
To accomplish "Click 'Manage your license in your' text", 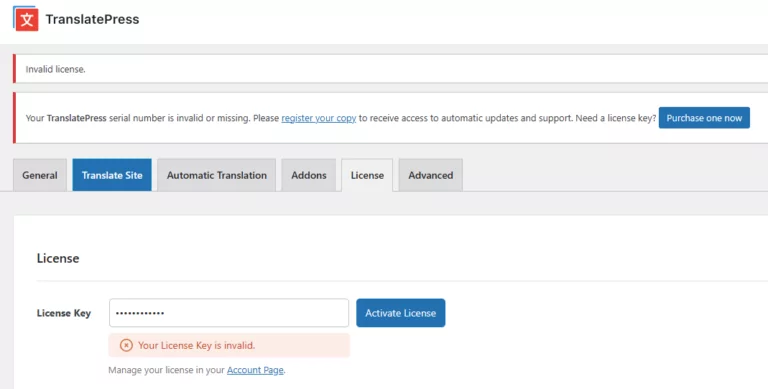I will pyautogui.click(x=167, y=370).
